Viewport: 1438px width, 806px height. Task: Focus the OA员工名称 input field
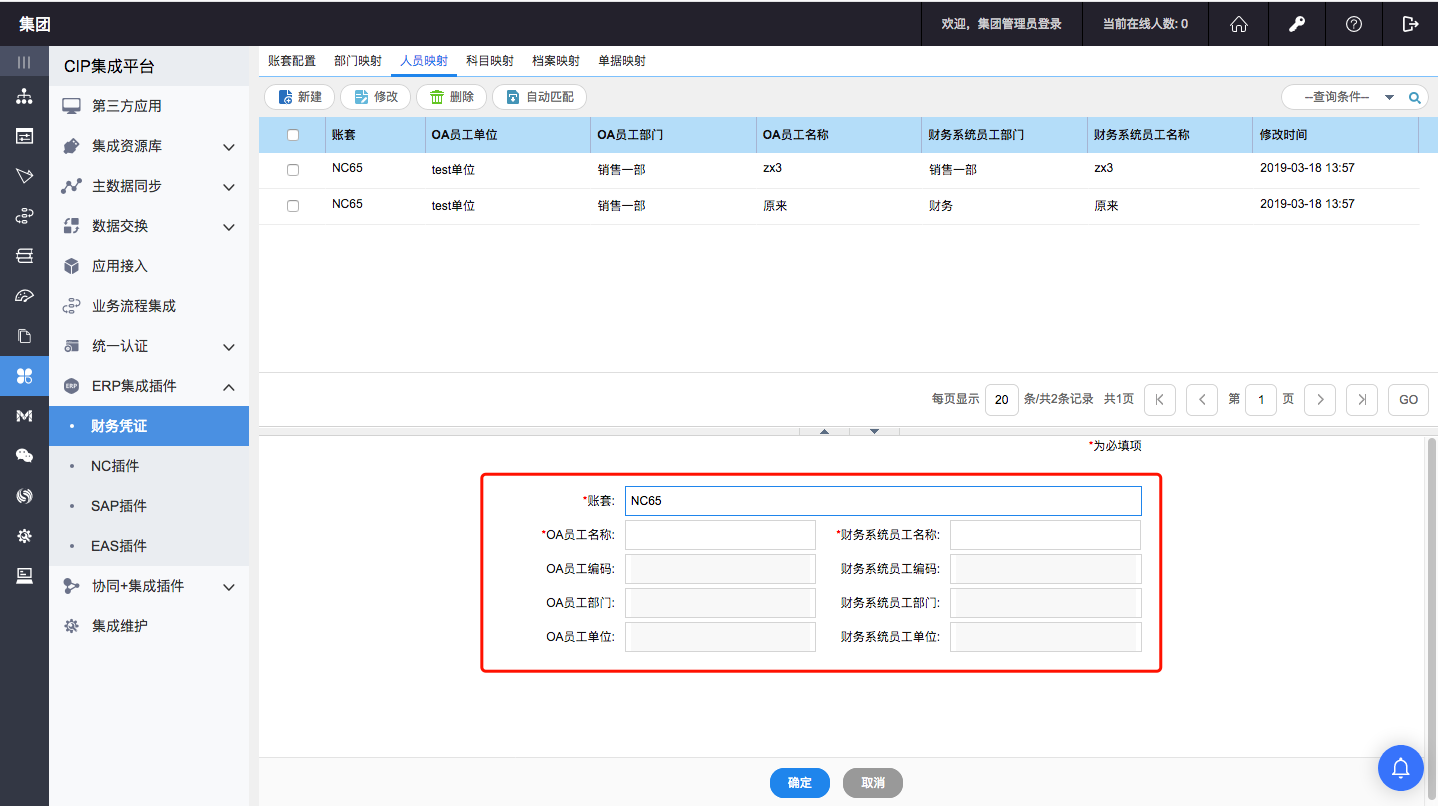(720, 535)
